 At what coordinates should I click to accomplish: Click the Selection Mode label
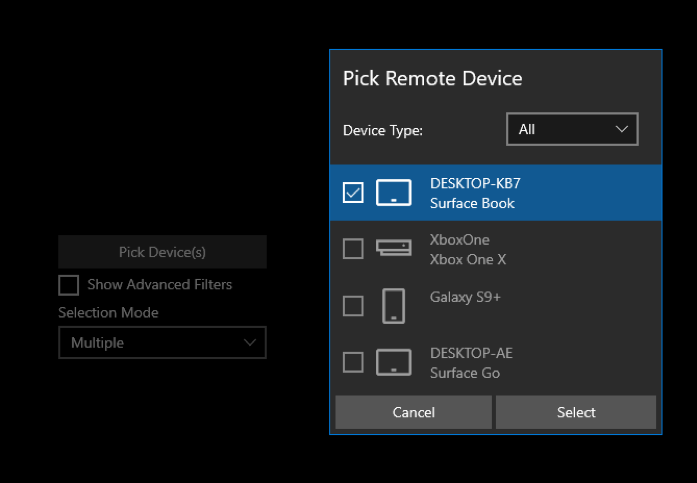108,312
